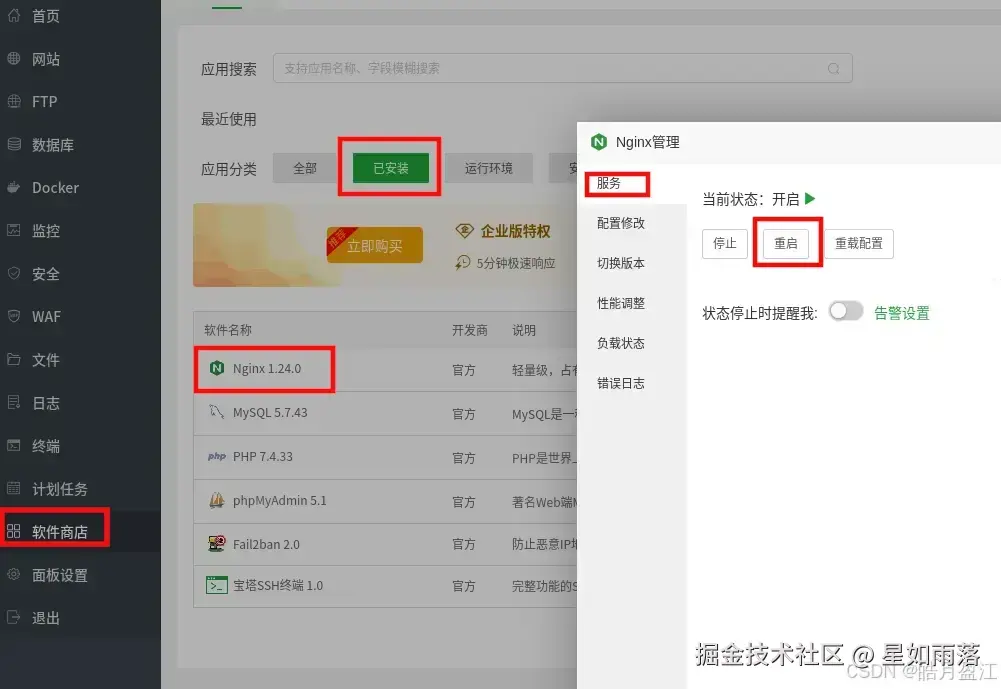Toggle the 状态停止时提醒我 switch

point(845,311)
